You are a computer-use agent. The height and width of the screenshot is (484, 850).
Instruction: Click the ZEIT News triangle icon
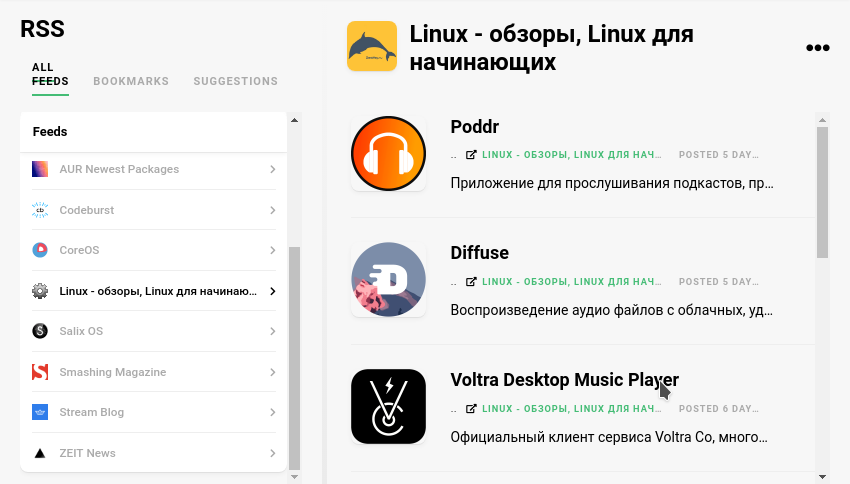(x=40, y=453)
